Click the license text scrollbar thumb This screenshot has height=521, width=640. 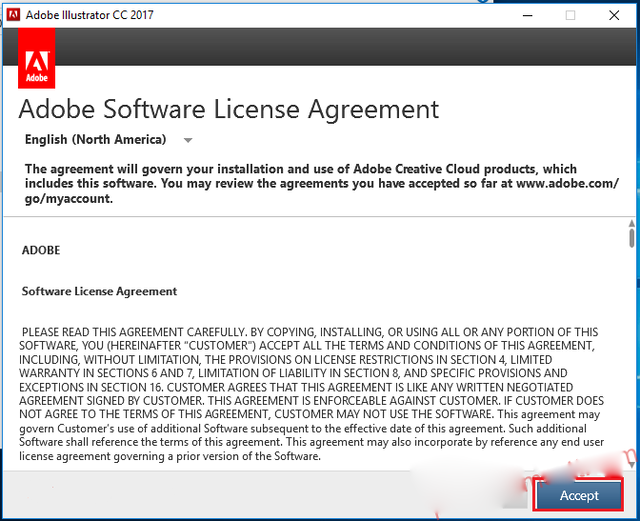[631, 238]
